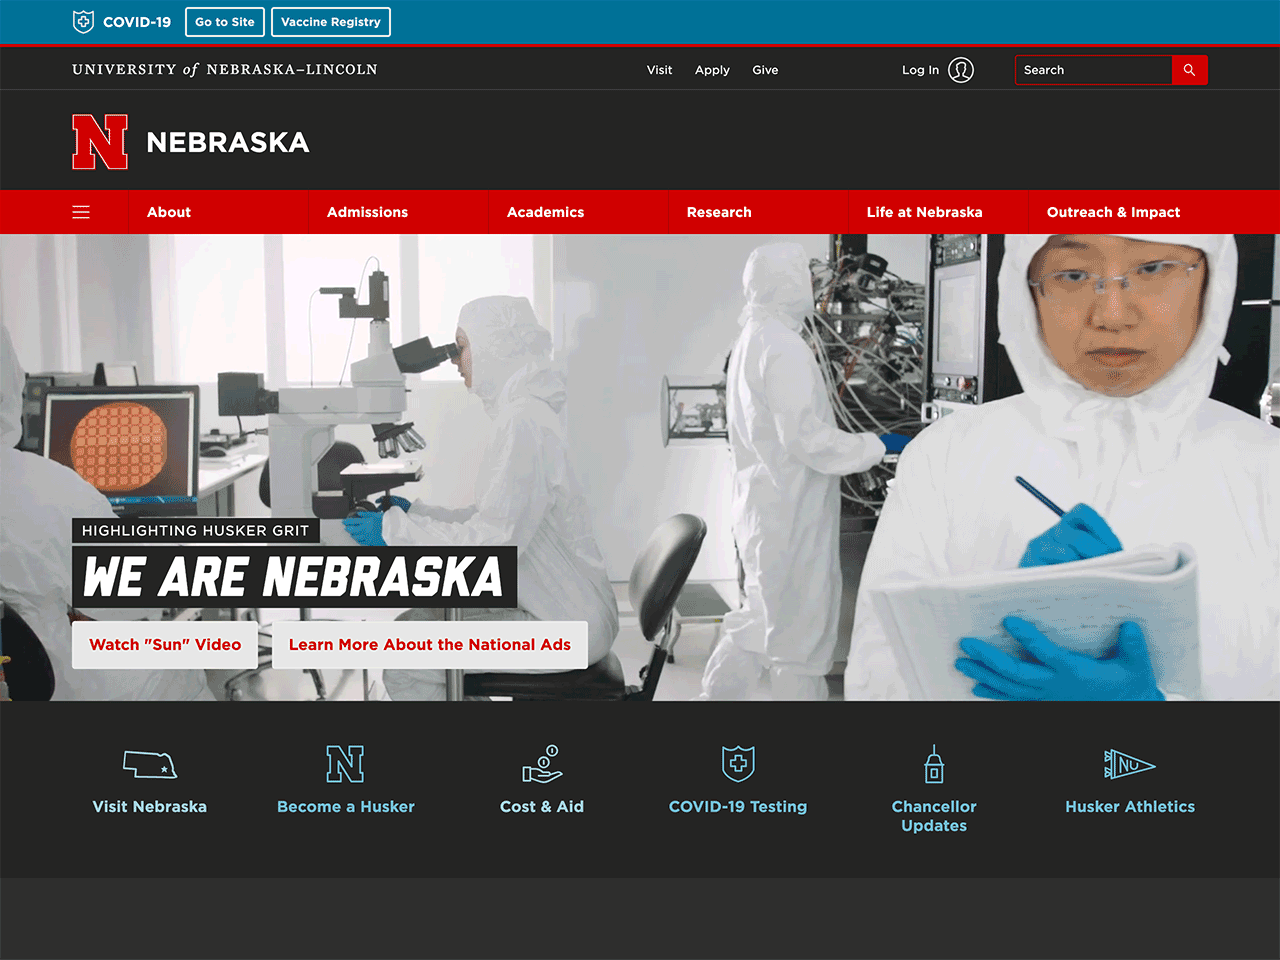Open the hamburger navigation menu
Screen dimensions: 1280x960
pos(81,212)
